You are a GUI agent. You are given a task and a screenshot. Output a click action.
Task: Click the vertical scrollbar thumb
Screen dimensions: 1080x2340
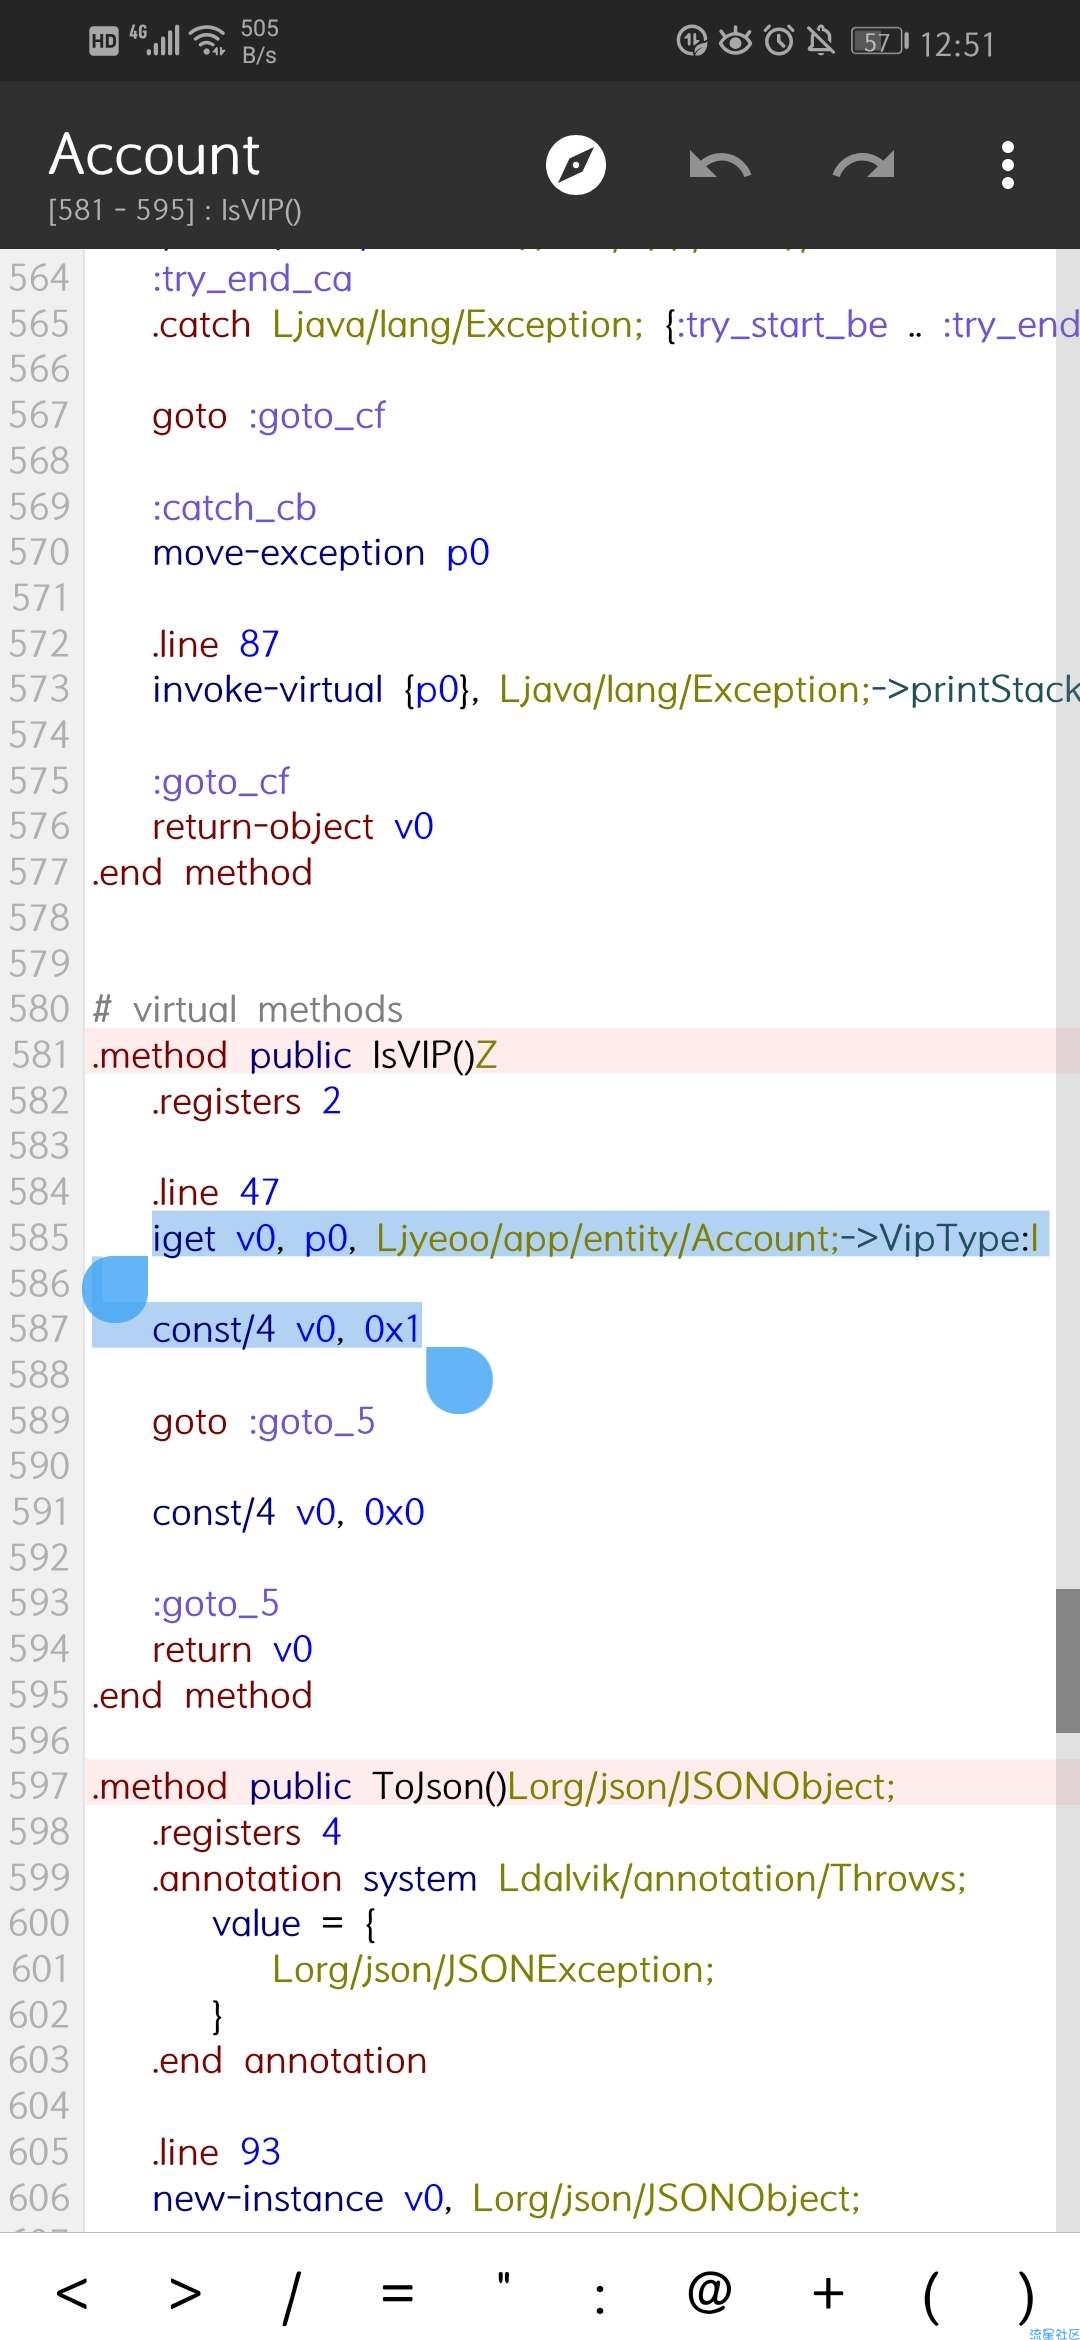tap(1067, 1660)
